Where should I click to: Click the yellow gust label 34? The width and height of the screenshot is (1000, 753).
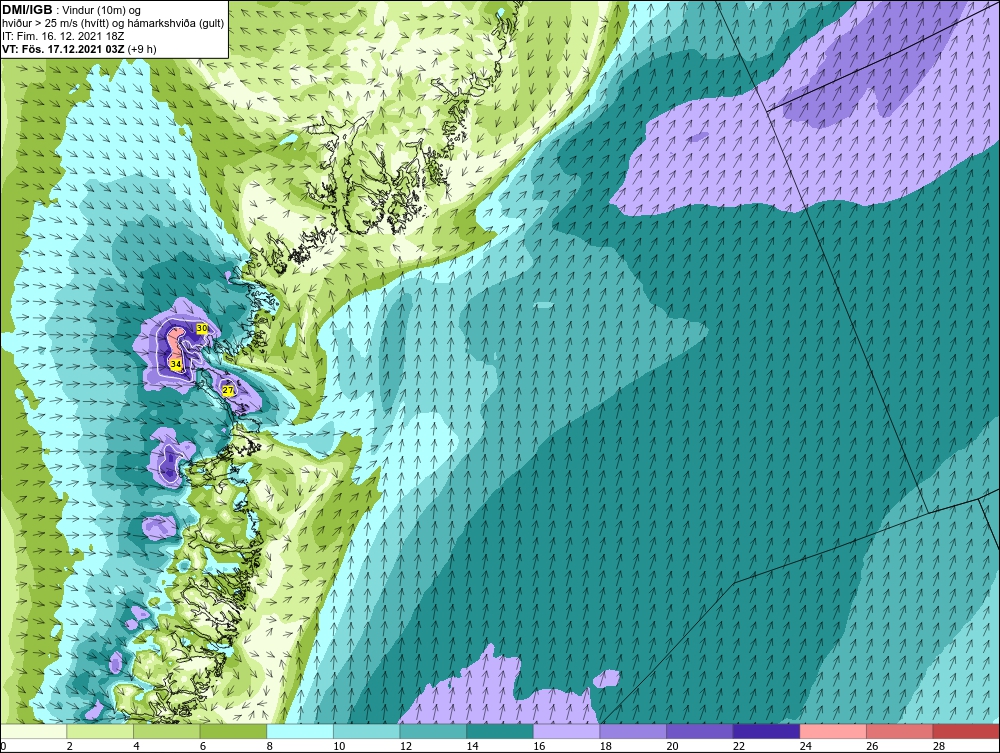tap(176, 364)
